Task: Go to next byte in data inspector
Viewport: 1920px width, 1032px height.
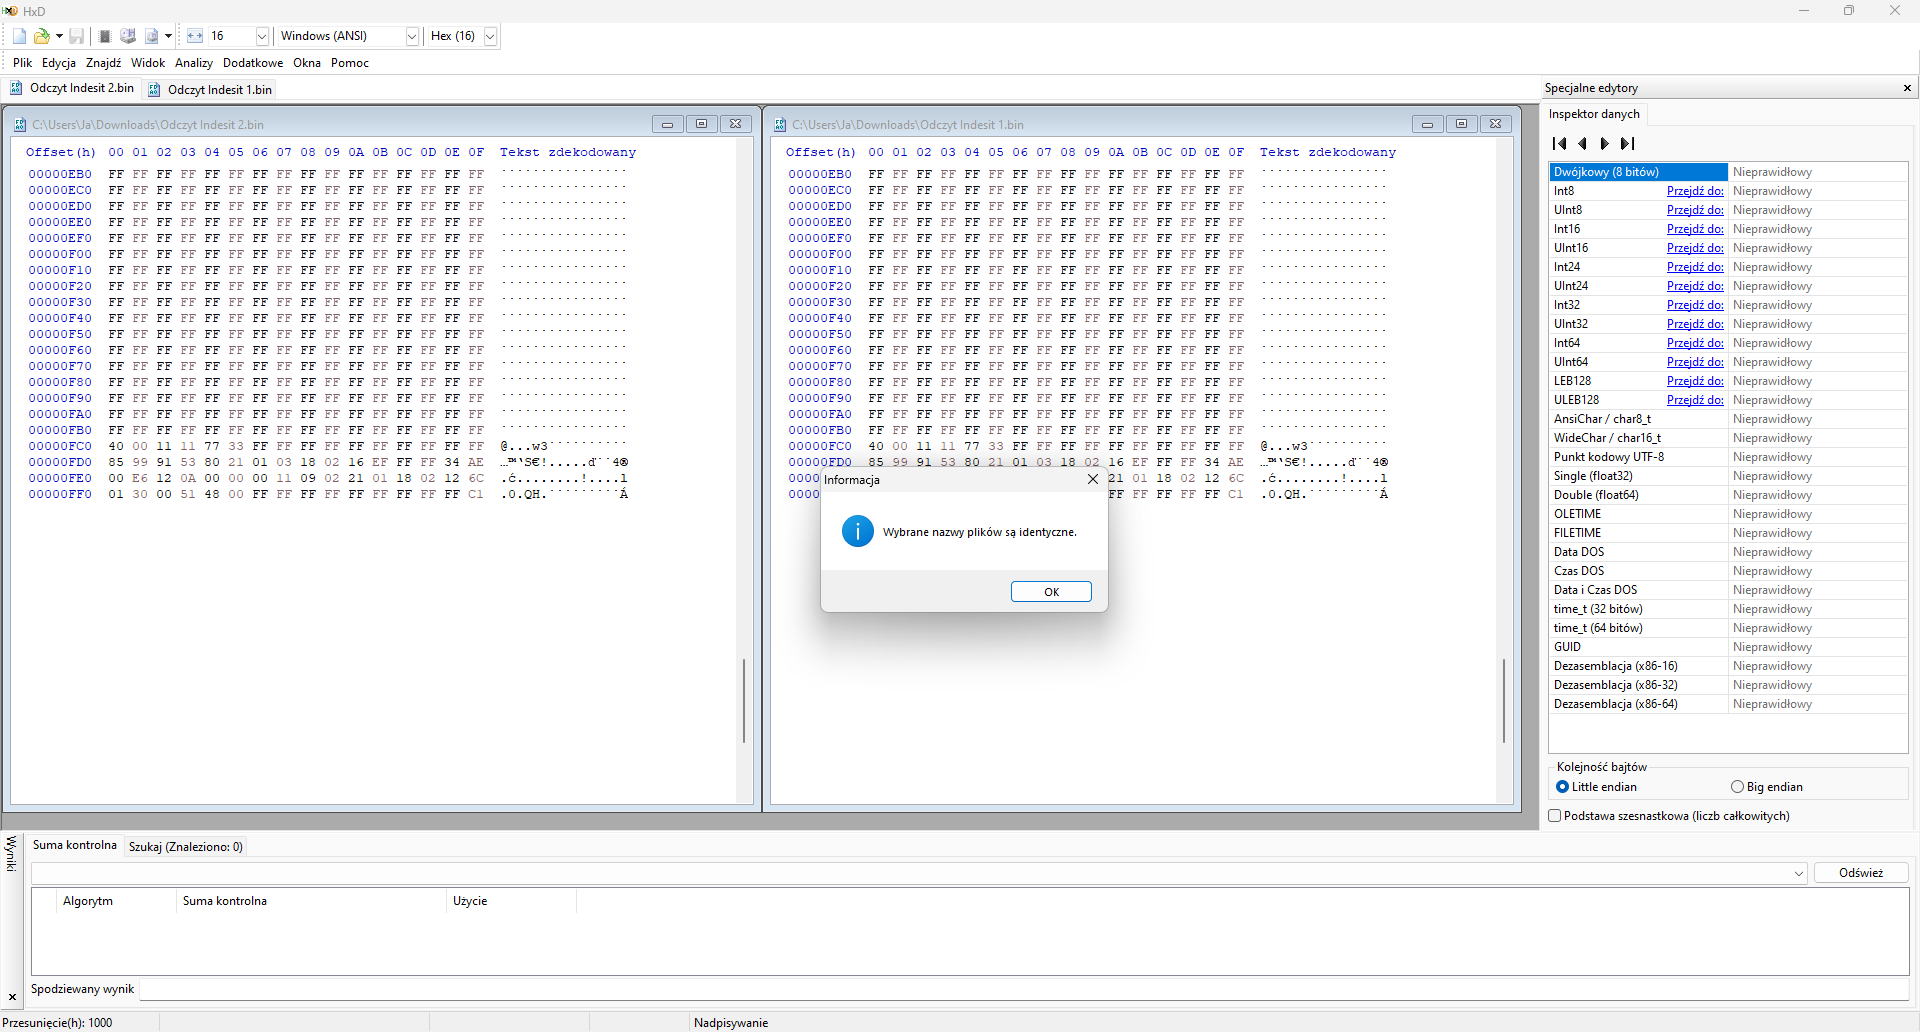Action: point(1605,143)
